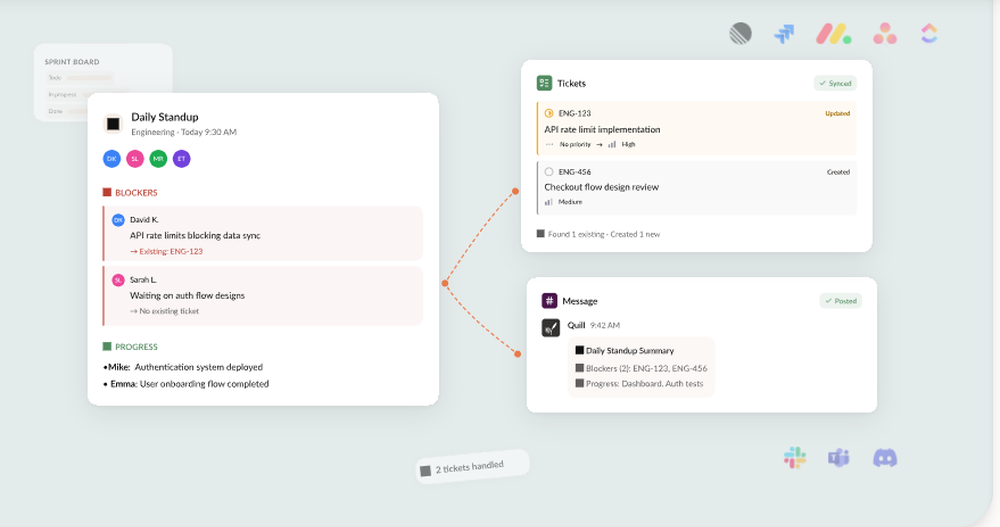Select the DK attendee avatar under Engineering

click(x=112, y=159)
